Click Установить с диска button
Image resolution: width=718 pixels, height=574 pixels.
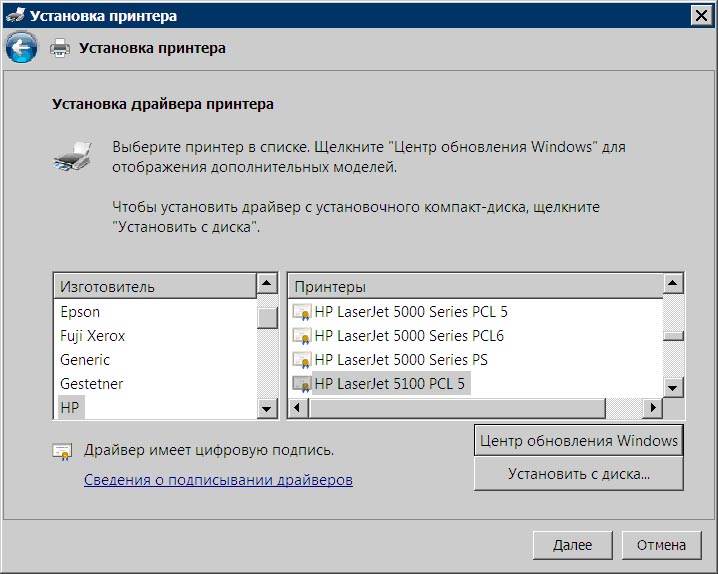point(578,474)
